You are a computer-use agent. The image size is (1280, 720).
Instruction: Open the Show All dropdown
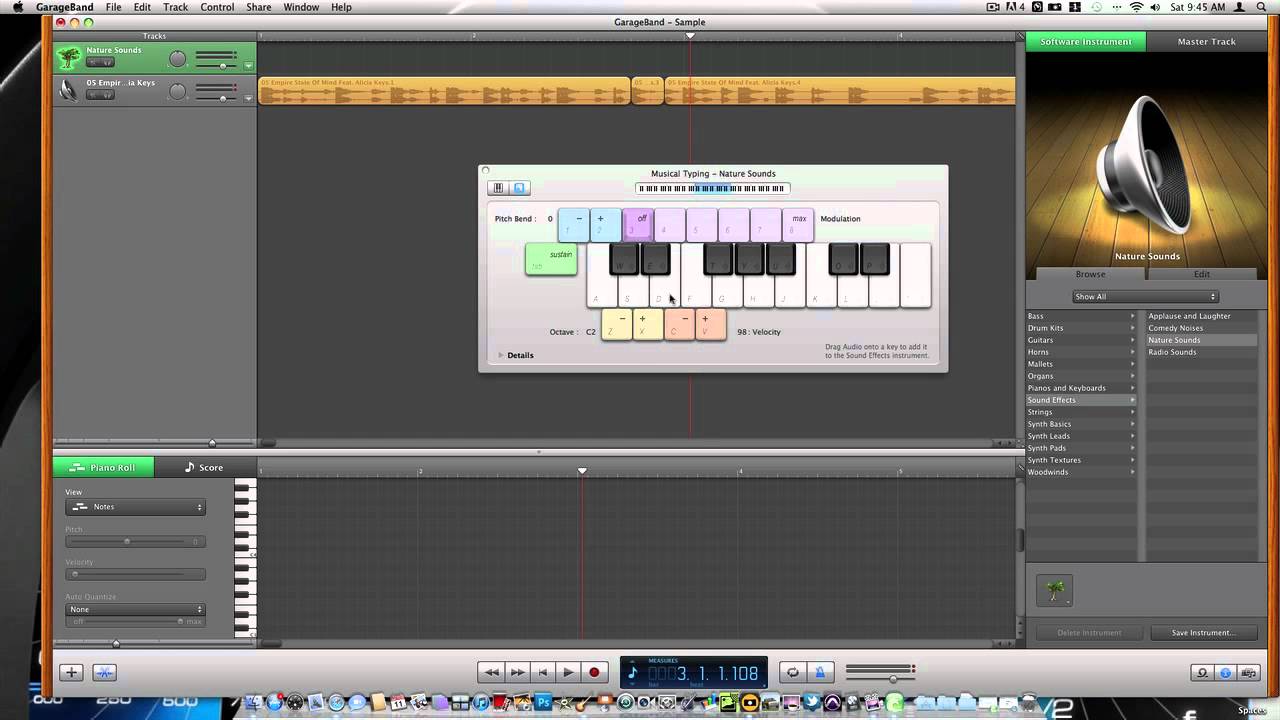[x=1145, y=296]
